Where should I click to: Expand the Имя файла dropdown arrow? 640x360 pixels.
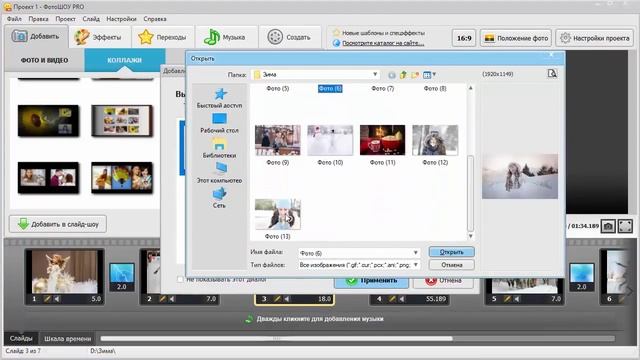click(416, 253)
